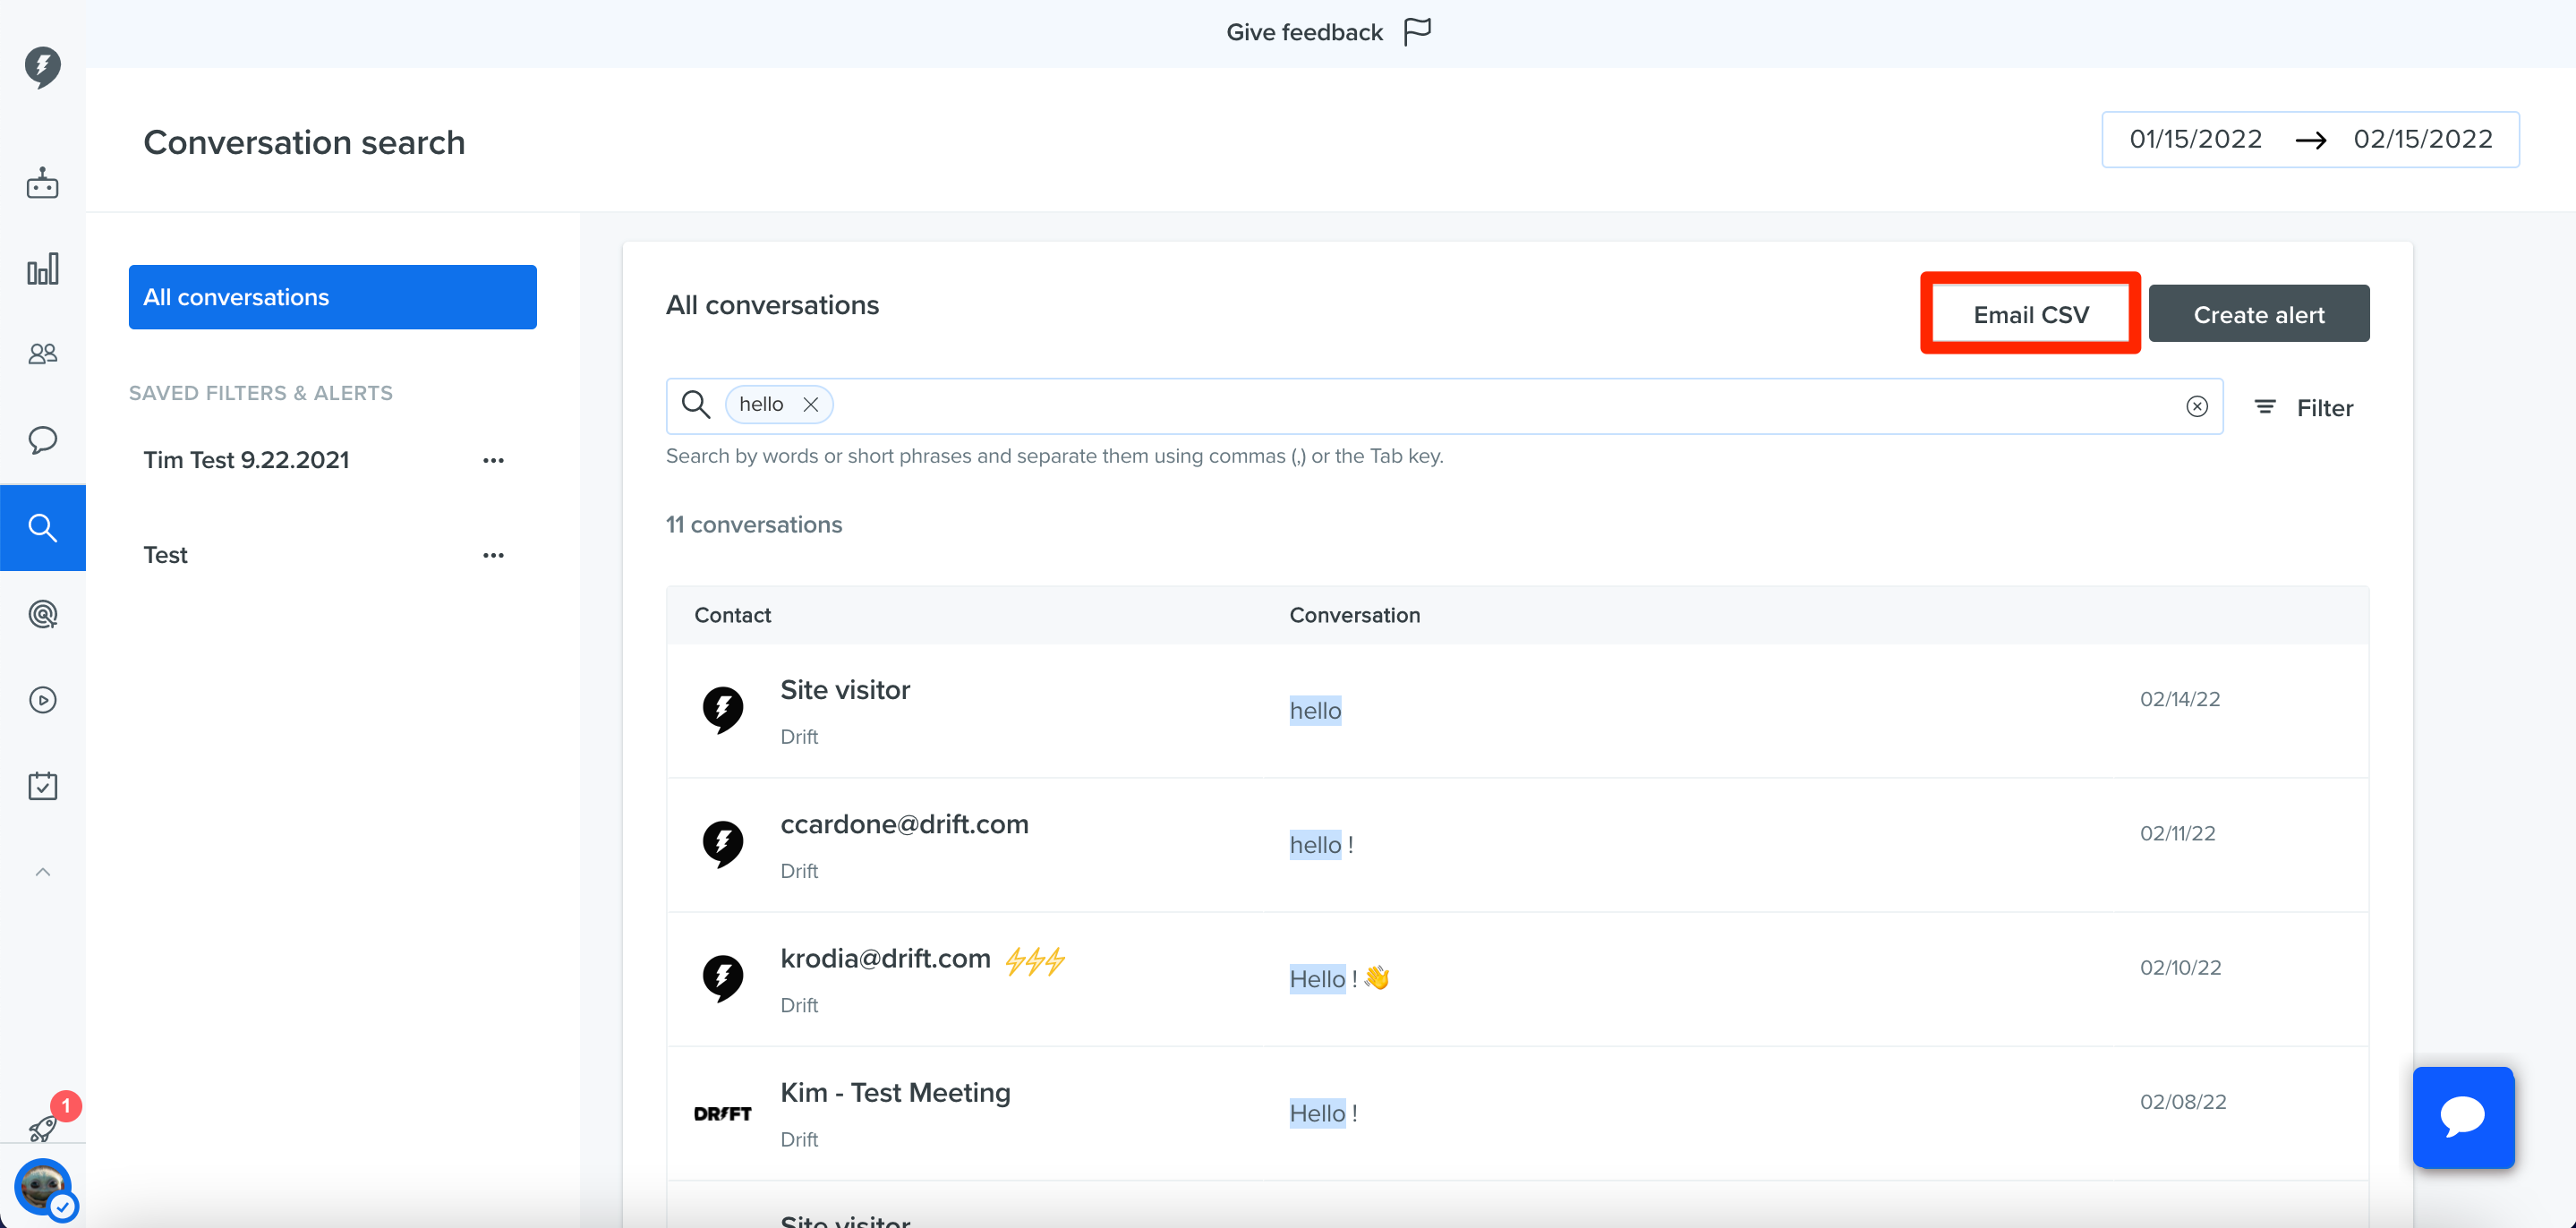
Task: Open the Contacts people icon
Action: (42, 354)
